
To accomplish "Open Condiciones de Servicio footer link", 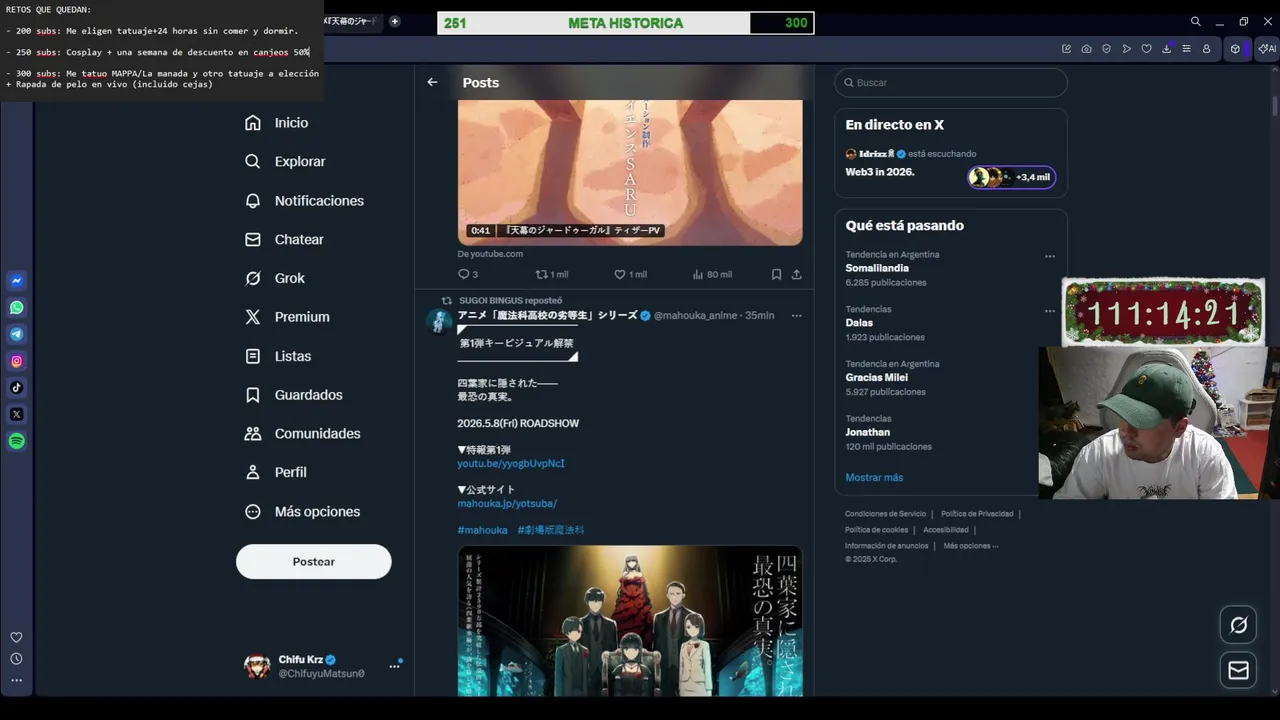I will 885,514.
